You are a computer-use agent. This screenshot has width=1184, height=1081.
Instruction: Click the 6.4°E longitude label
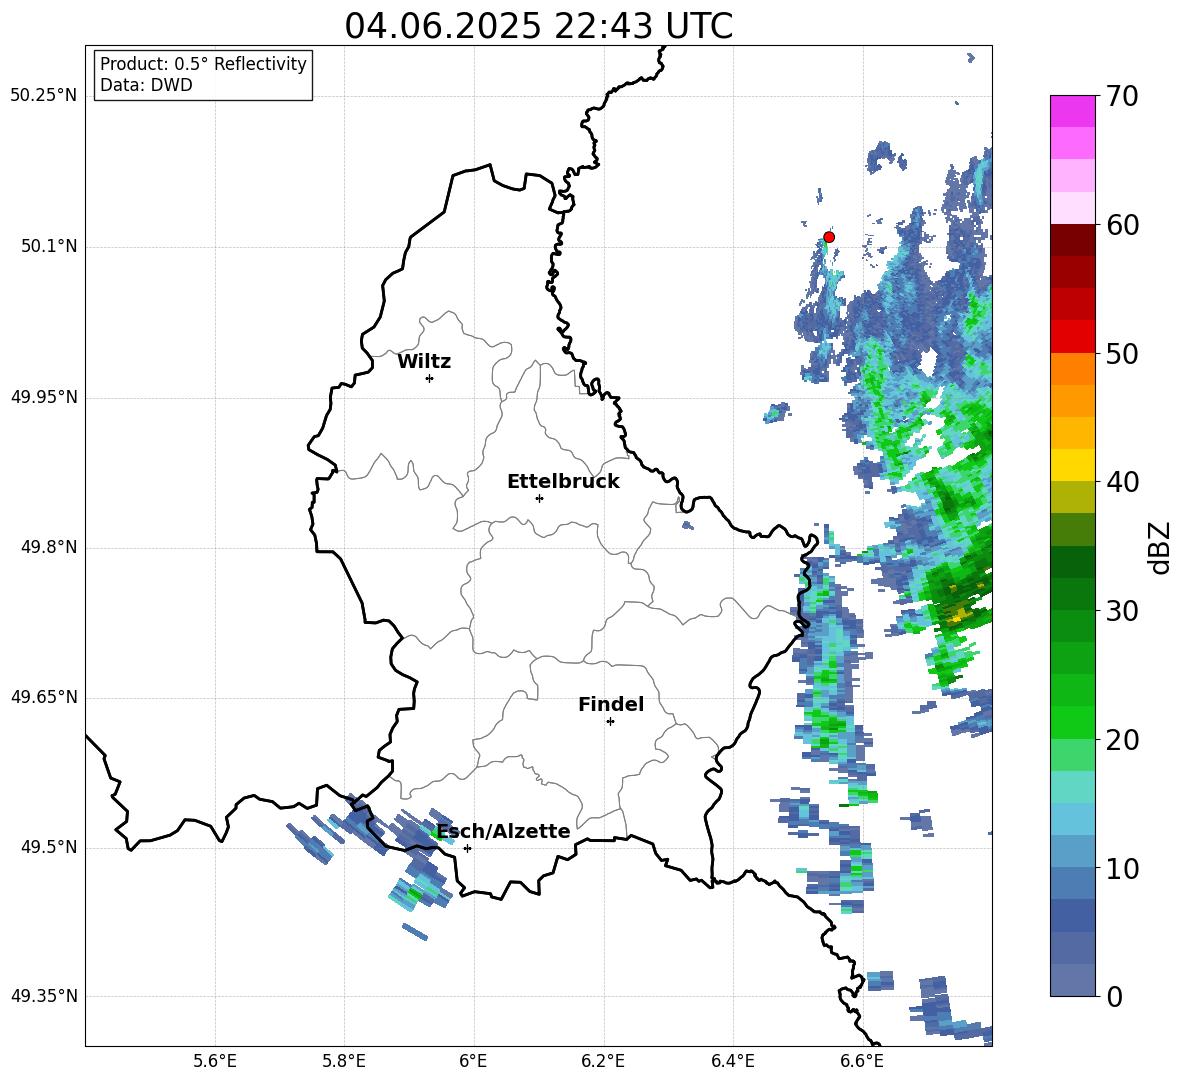click(732, 1061)
